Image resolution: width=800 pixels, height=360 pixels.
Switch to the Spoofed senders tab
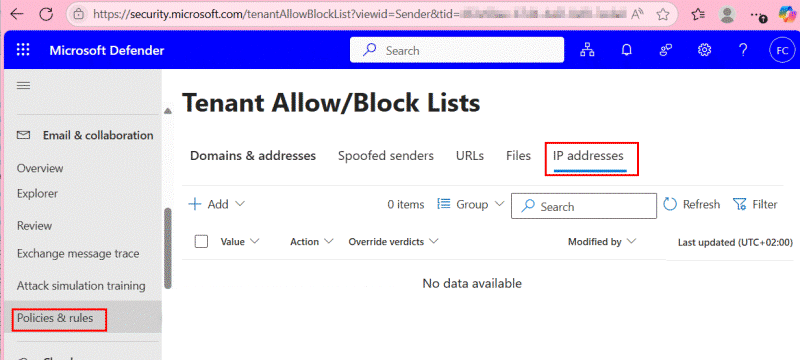386,156
